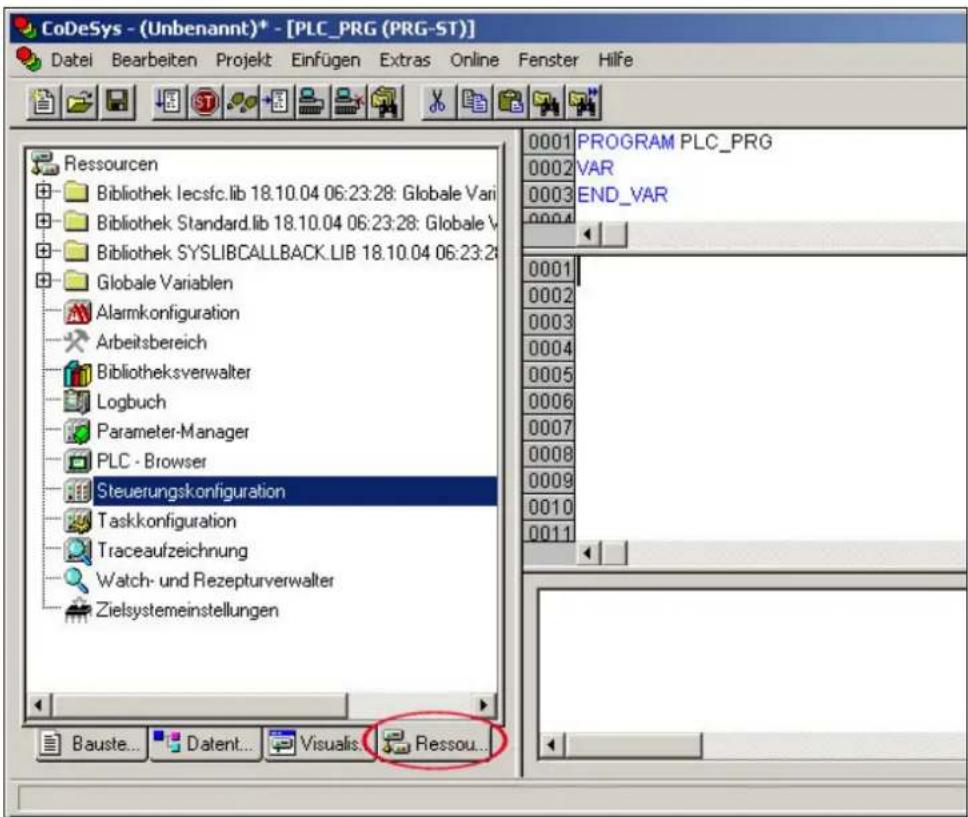Screen dimensions: 968x817
Task: Click the Open file folder icon
Action: point(80,101)
